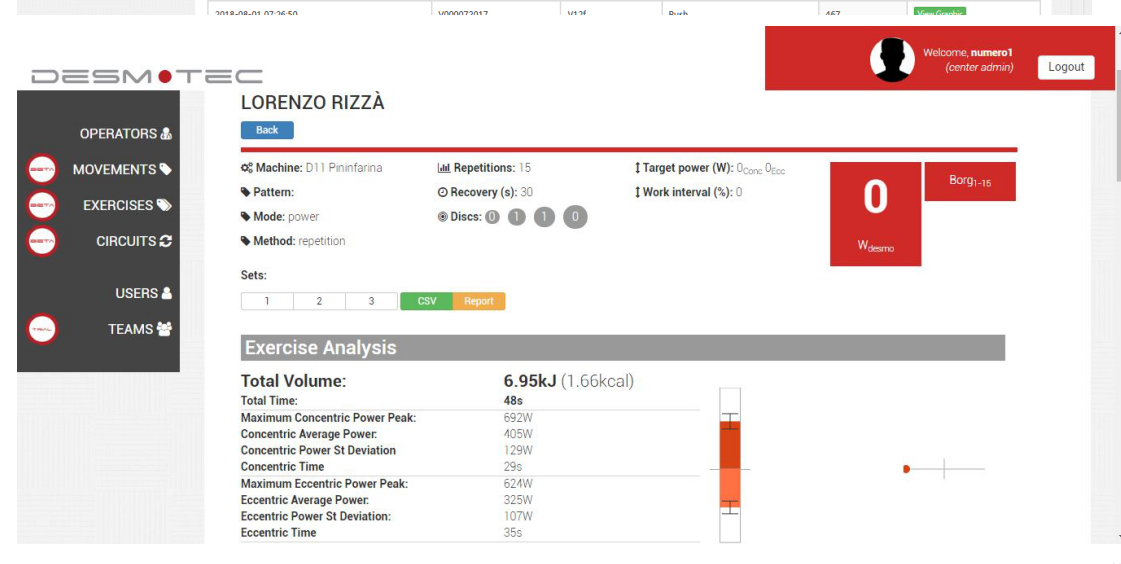This screenshot has height=564, width=1121.
Task: Click the user avatar profile icon
Action: point(892,59)
